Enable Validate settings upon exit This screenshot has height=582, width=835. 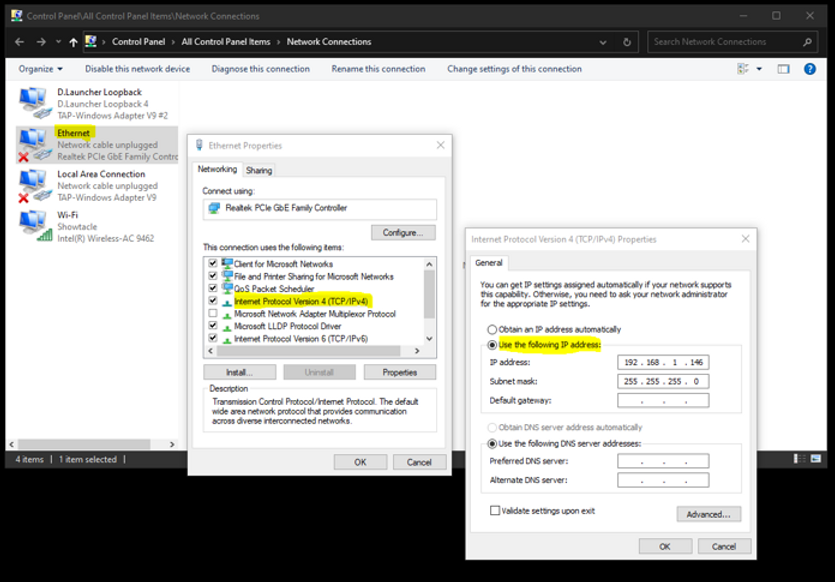click(495, 511)
